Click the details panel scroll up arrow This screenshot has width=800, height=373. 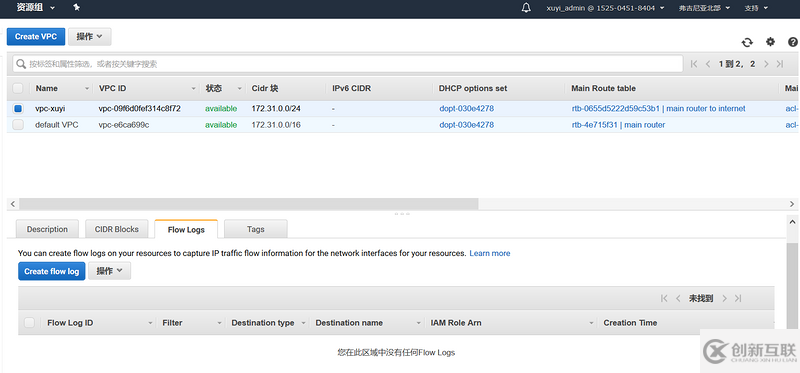792,222
